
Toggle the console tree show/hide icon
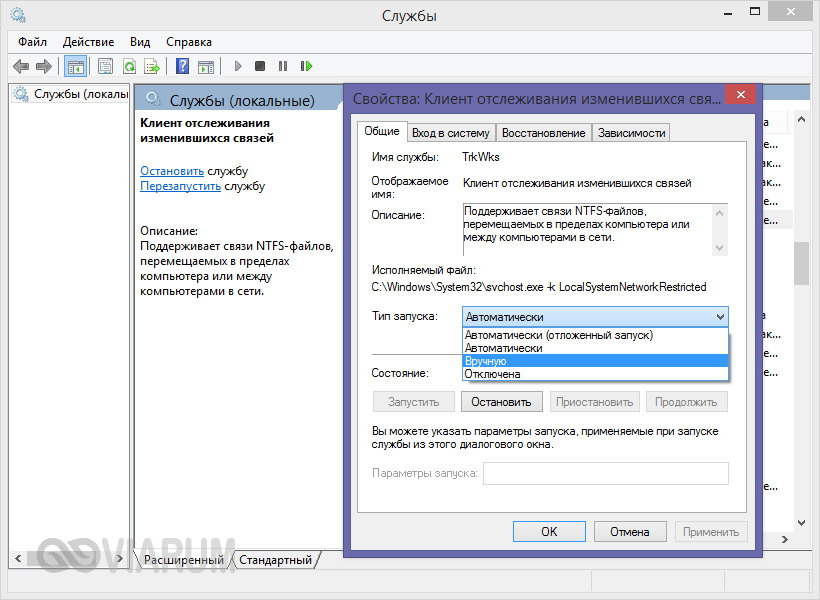(x=74, y=66)
